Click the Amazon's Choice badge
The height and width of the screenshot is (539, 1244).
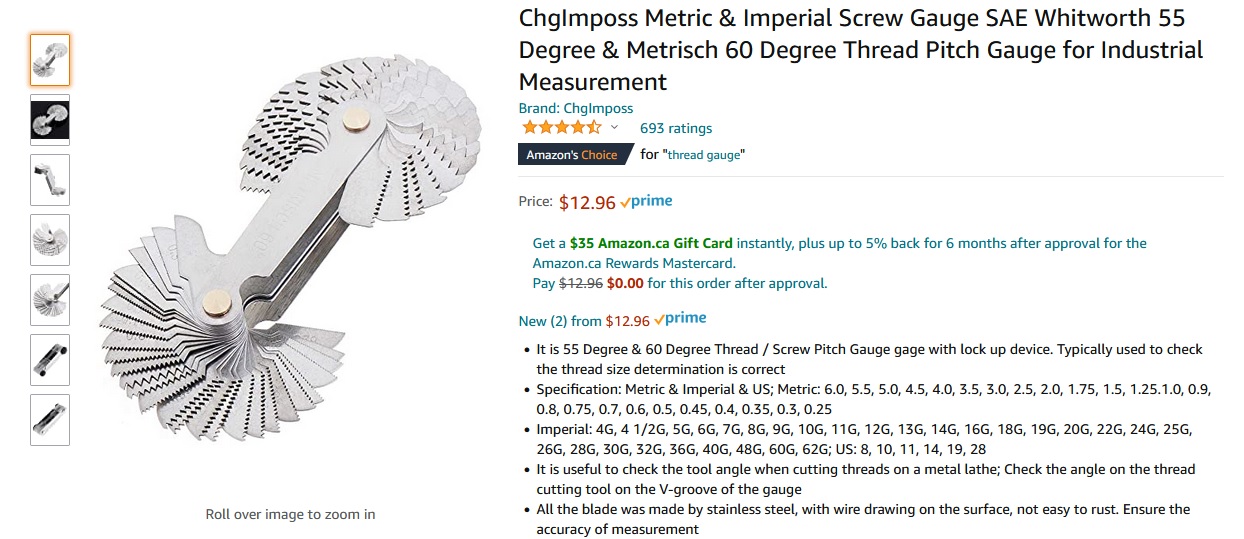pyautogui.click(x=574, y=155)
